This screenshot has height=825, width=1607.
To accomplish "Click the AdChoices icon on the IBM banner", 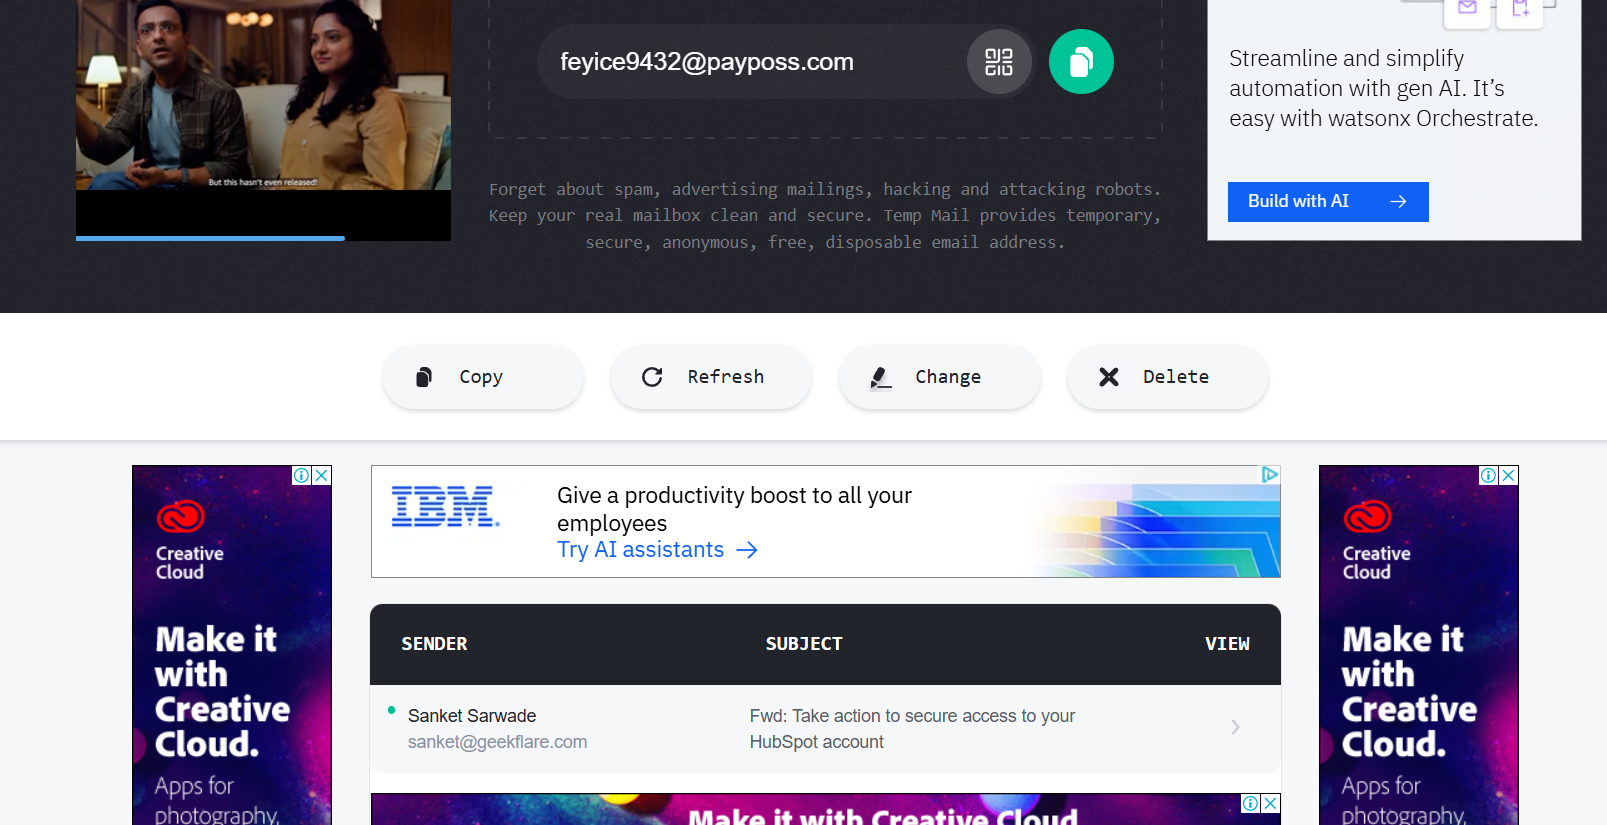I will point(1270,475).
